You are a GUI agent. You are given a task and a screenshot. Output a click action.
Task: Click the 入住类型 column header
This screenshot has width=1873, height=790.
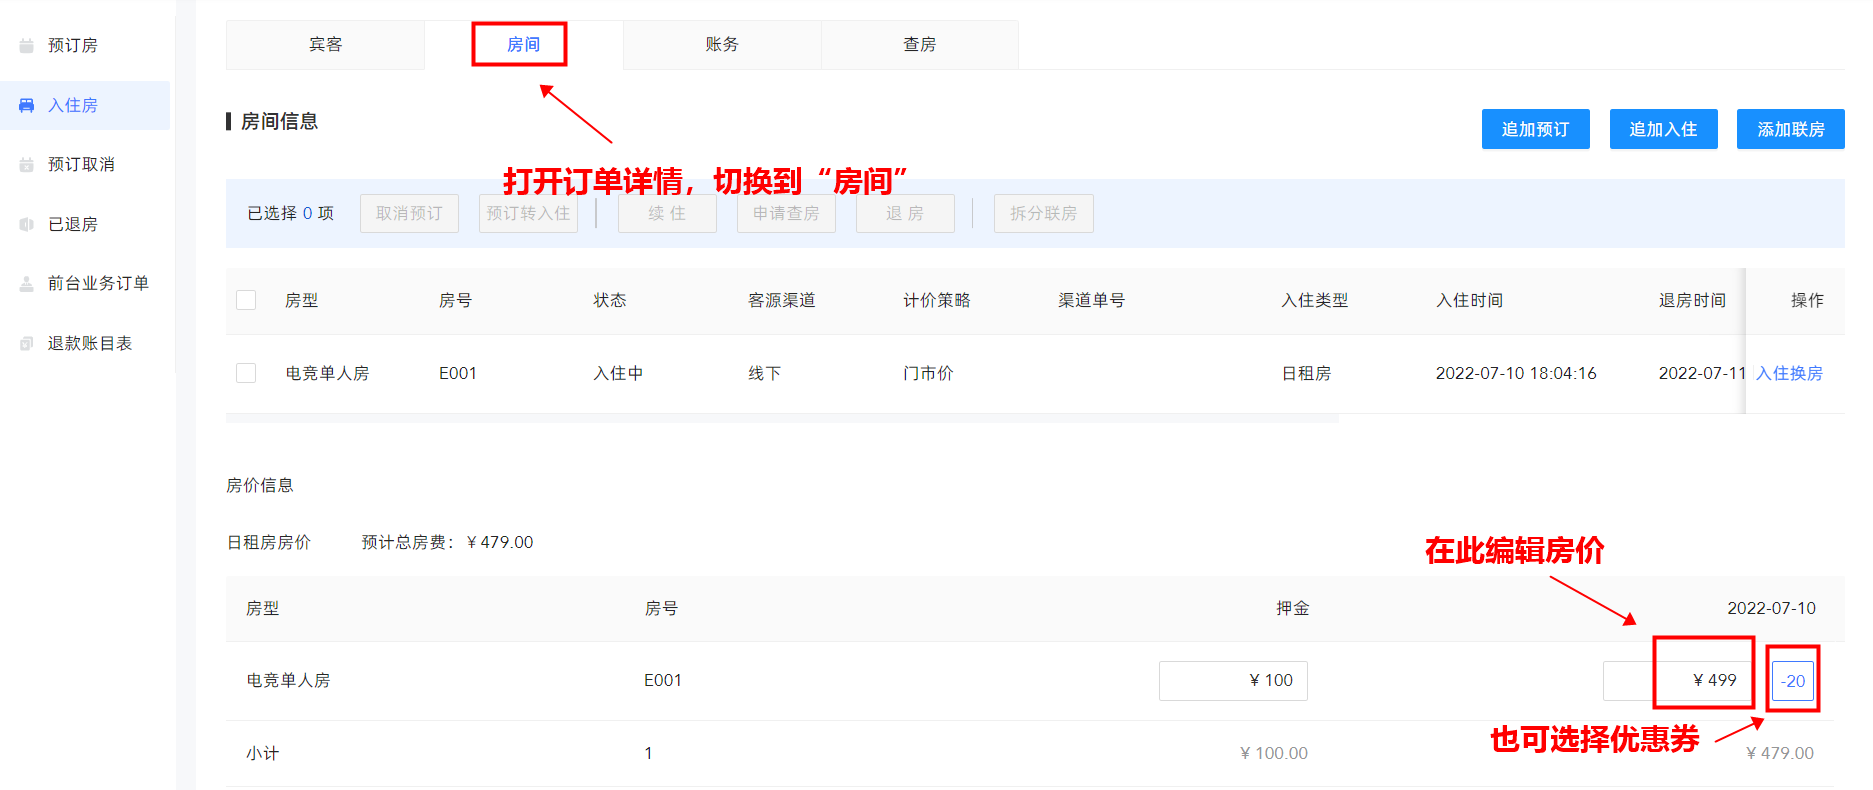tap(1315, 300)
